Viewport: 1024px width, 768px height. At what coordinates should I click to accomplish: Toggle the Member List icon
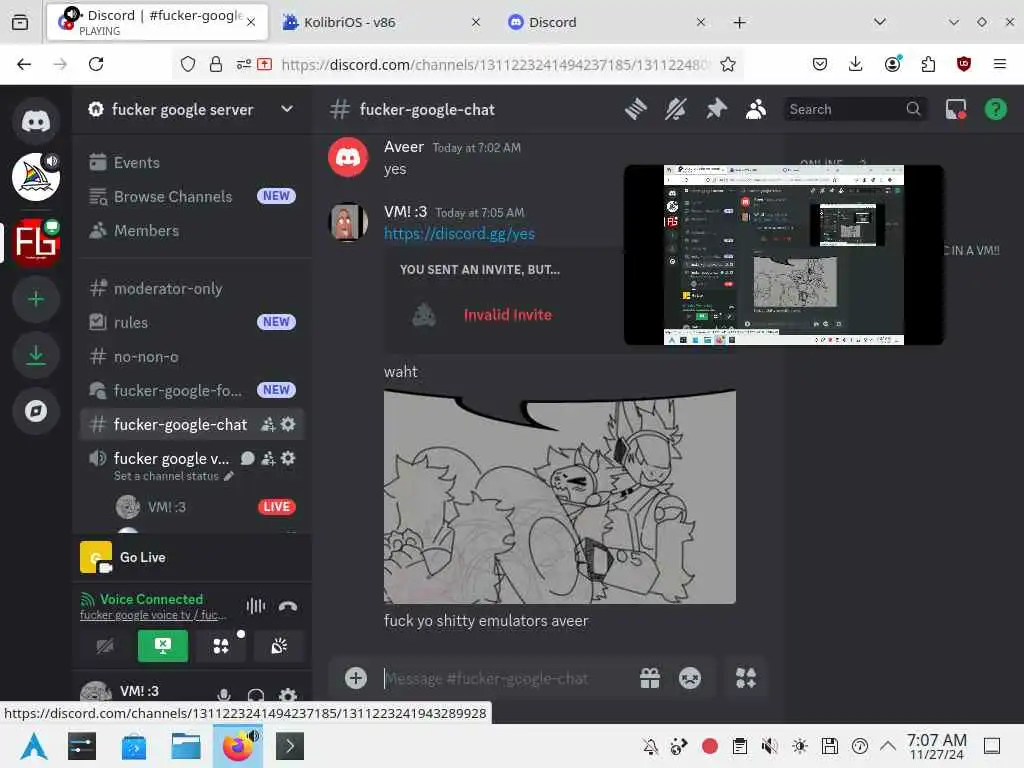click(x=756, y=109)
